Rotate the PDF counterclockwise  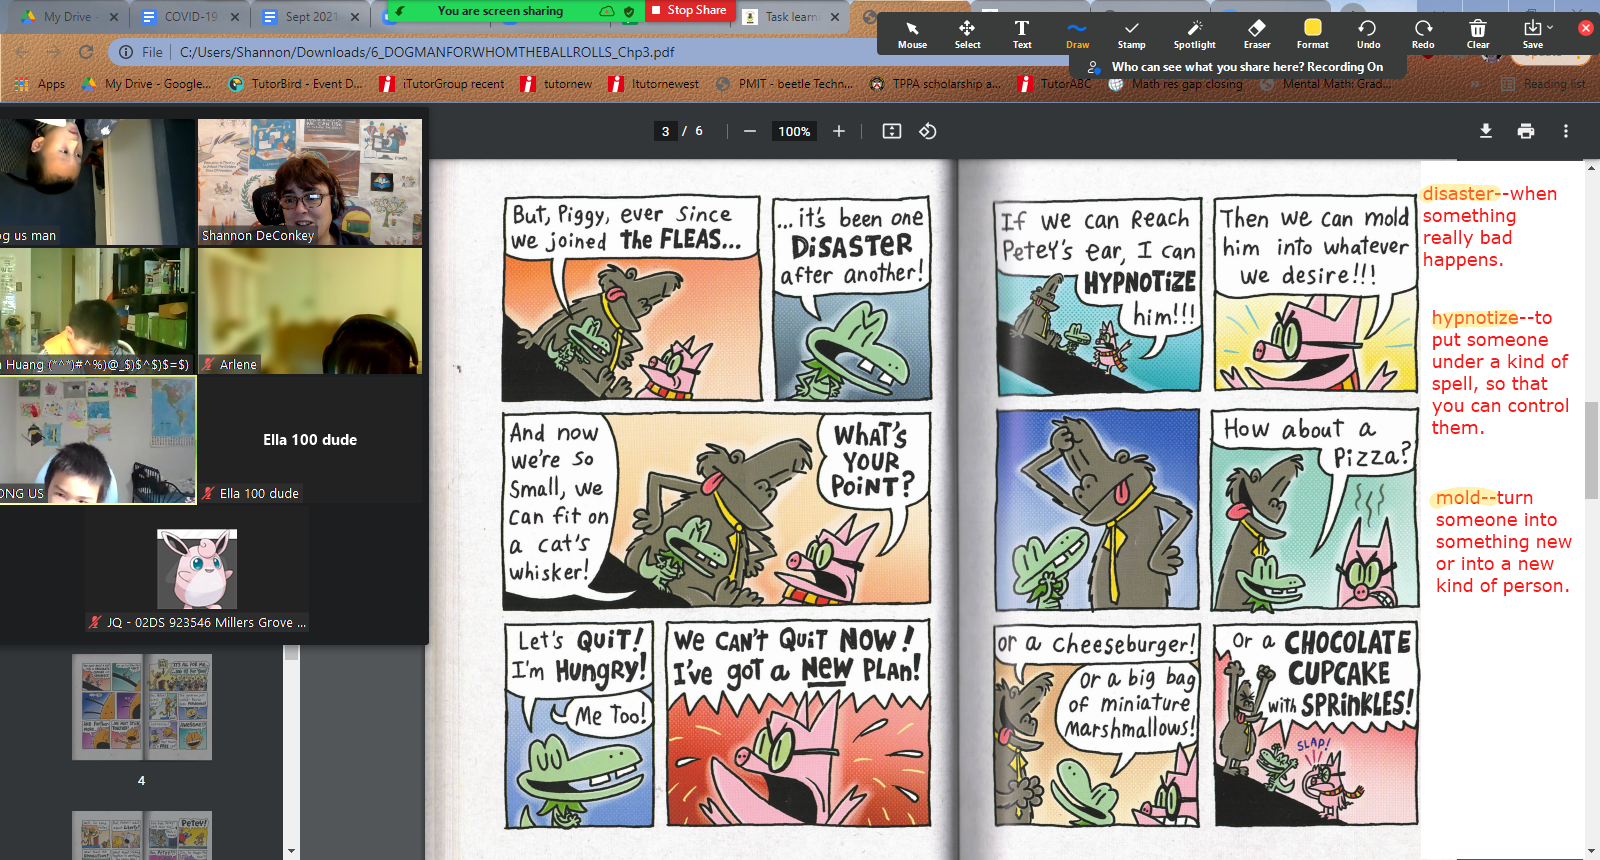pos(928,131)
